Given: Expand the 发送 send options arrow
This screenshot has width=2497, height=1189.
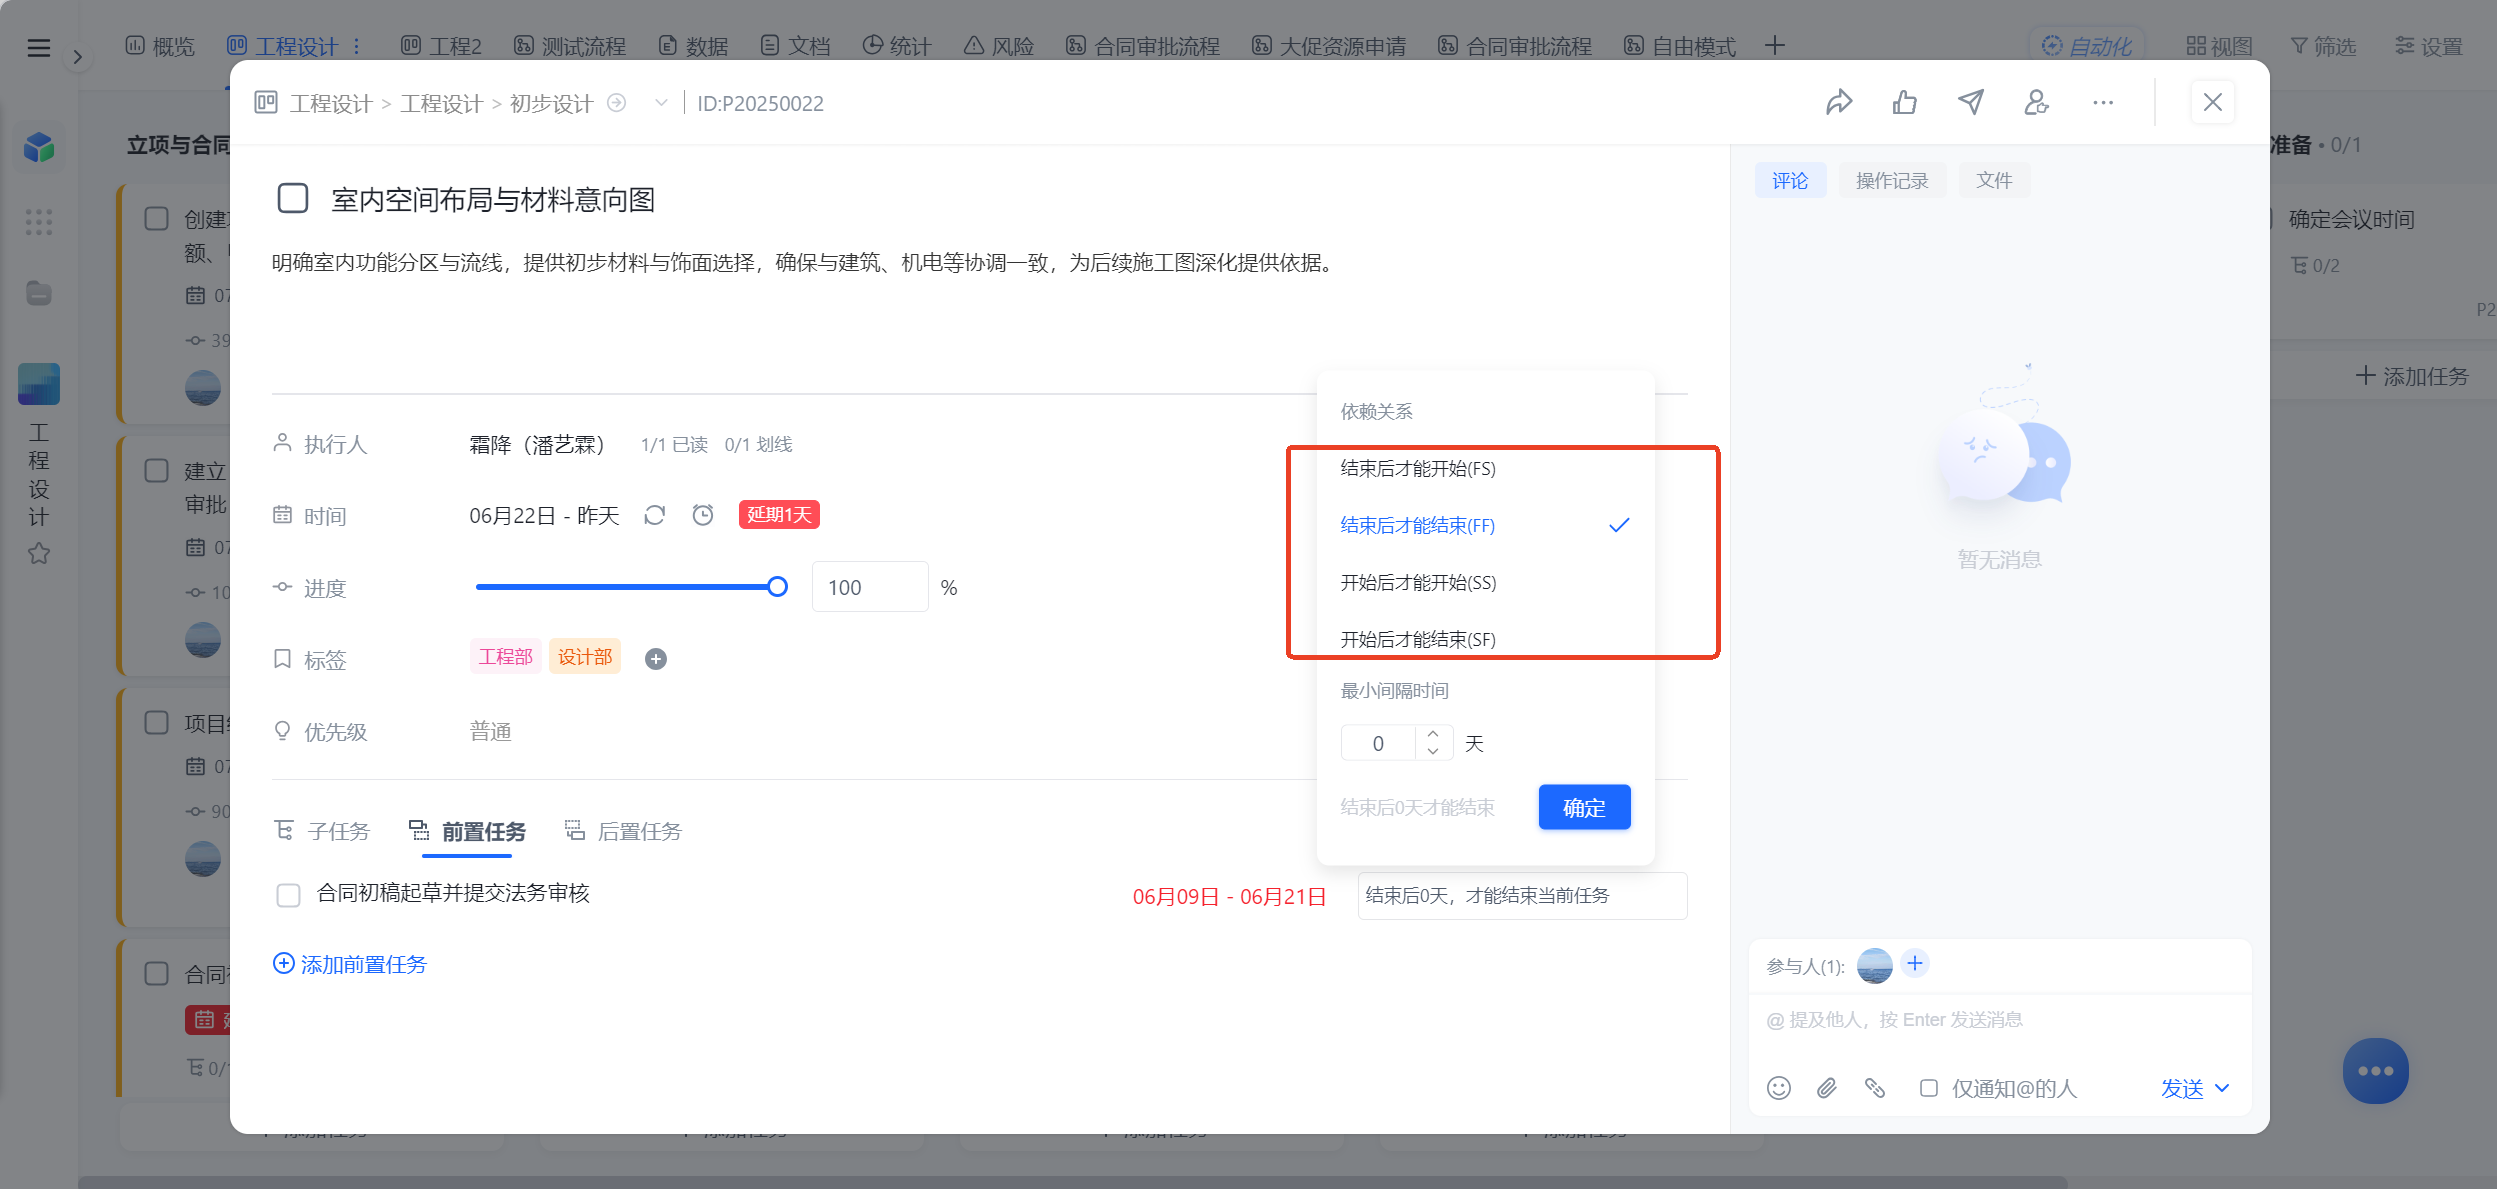Looking at the screenshot, I should [x=2222, y=1088].
